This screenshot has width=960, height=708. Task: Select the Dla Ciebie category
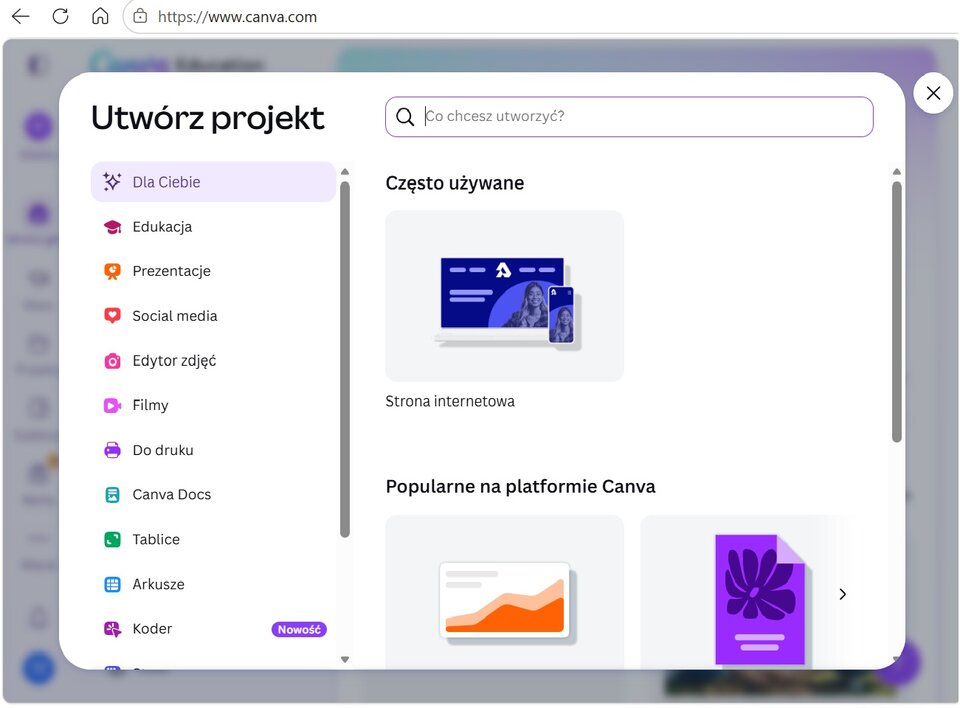click(x=213, y=182)
